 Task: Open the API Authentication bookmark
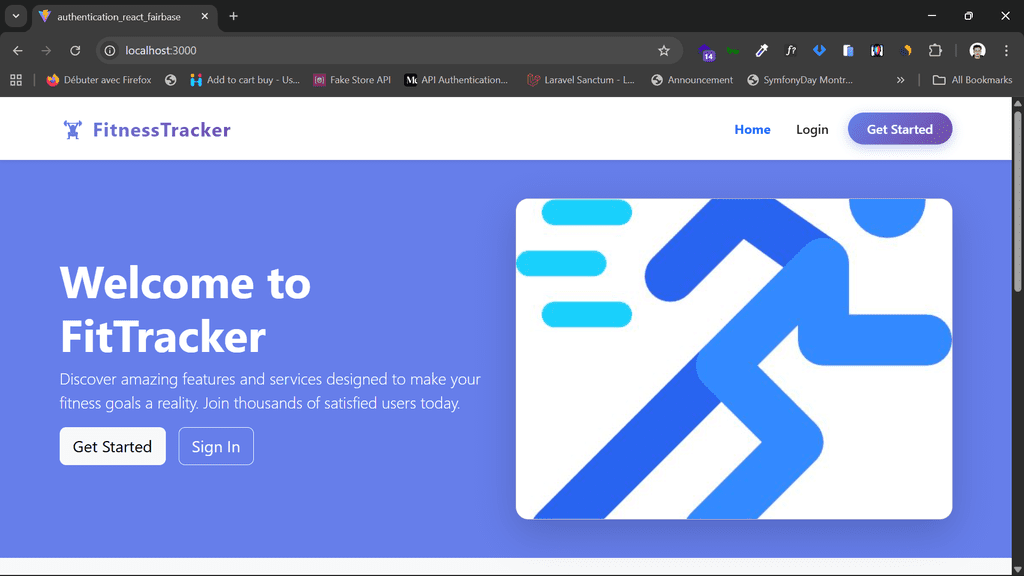pyautogui.click(x=456, y=80)
